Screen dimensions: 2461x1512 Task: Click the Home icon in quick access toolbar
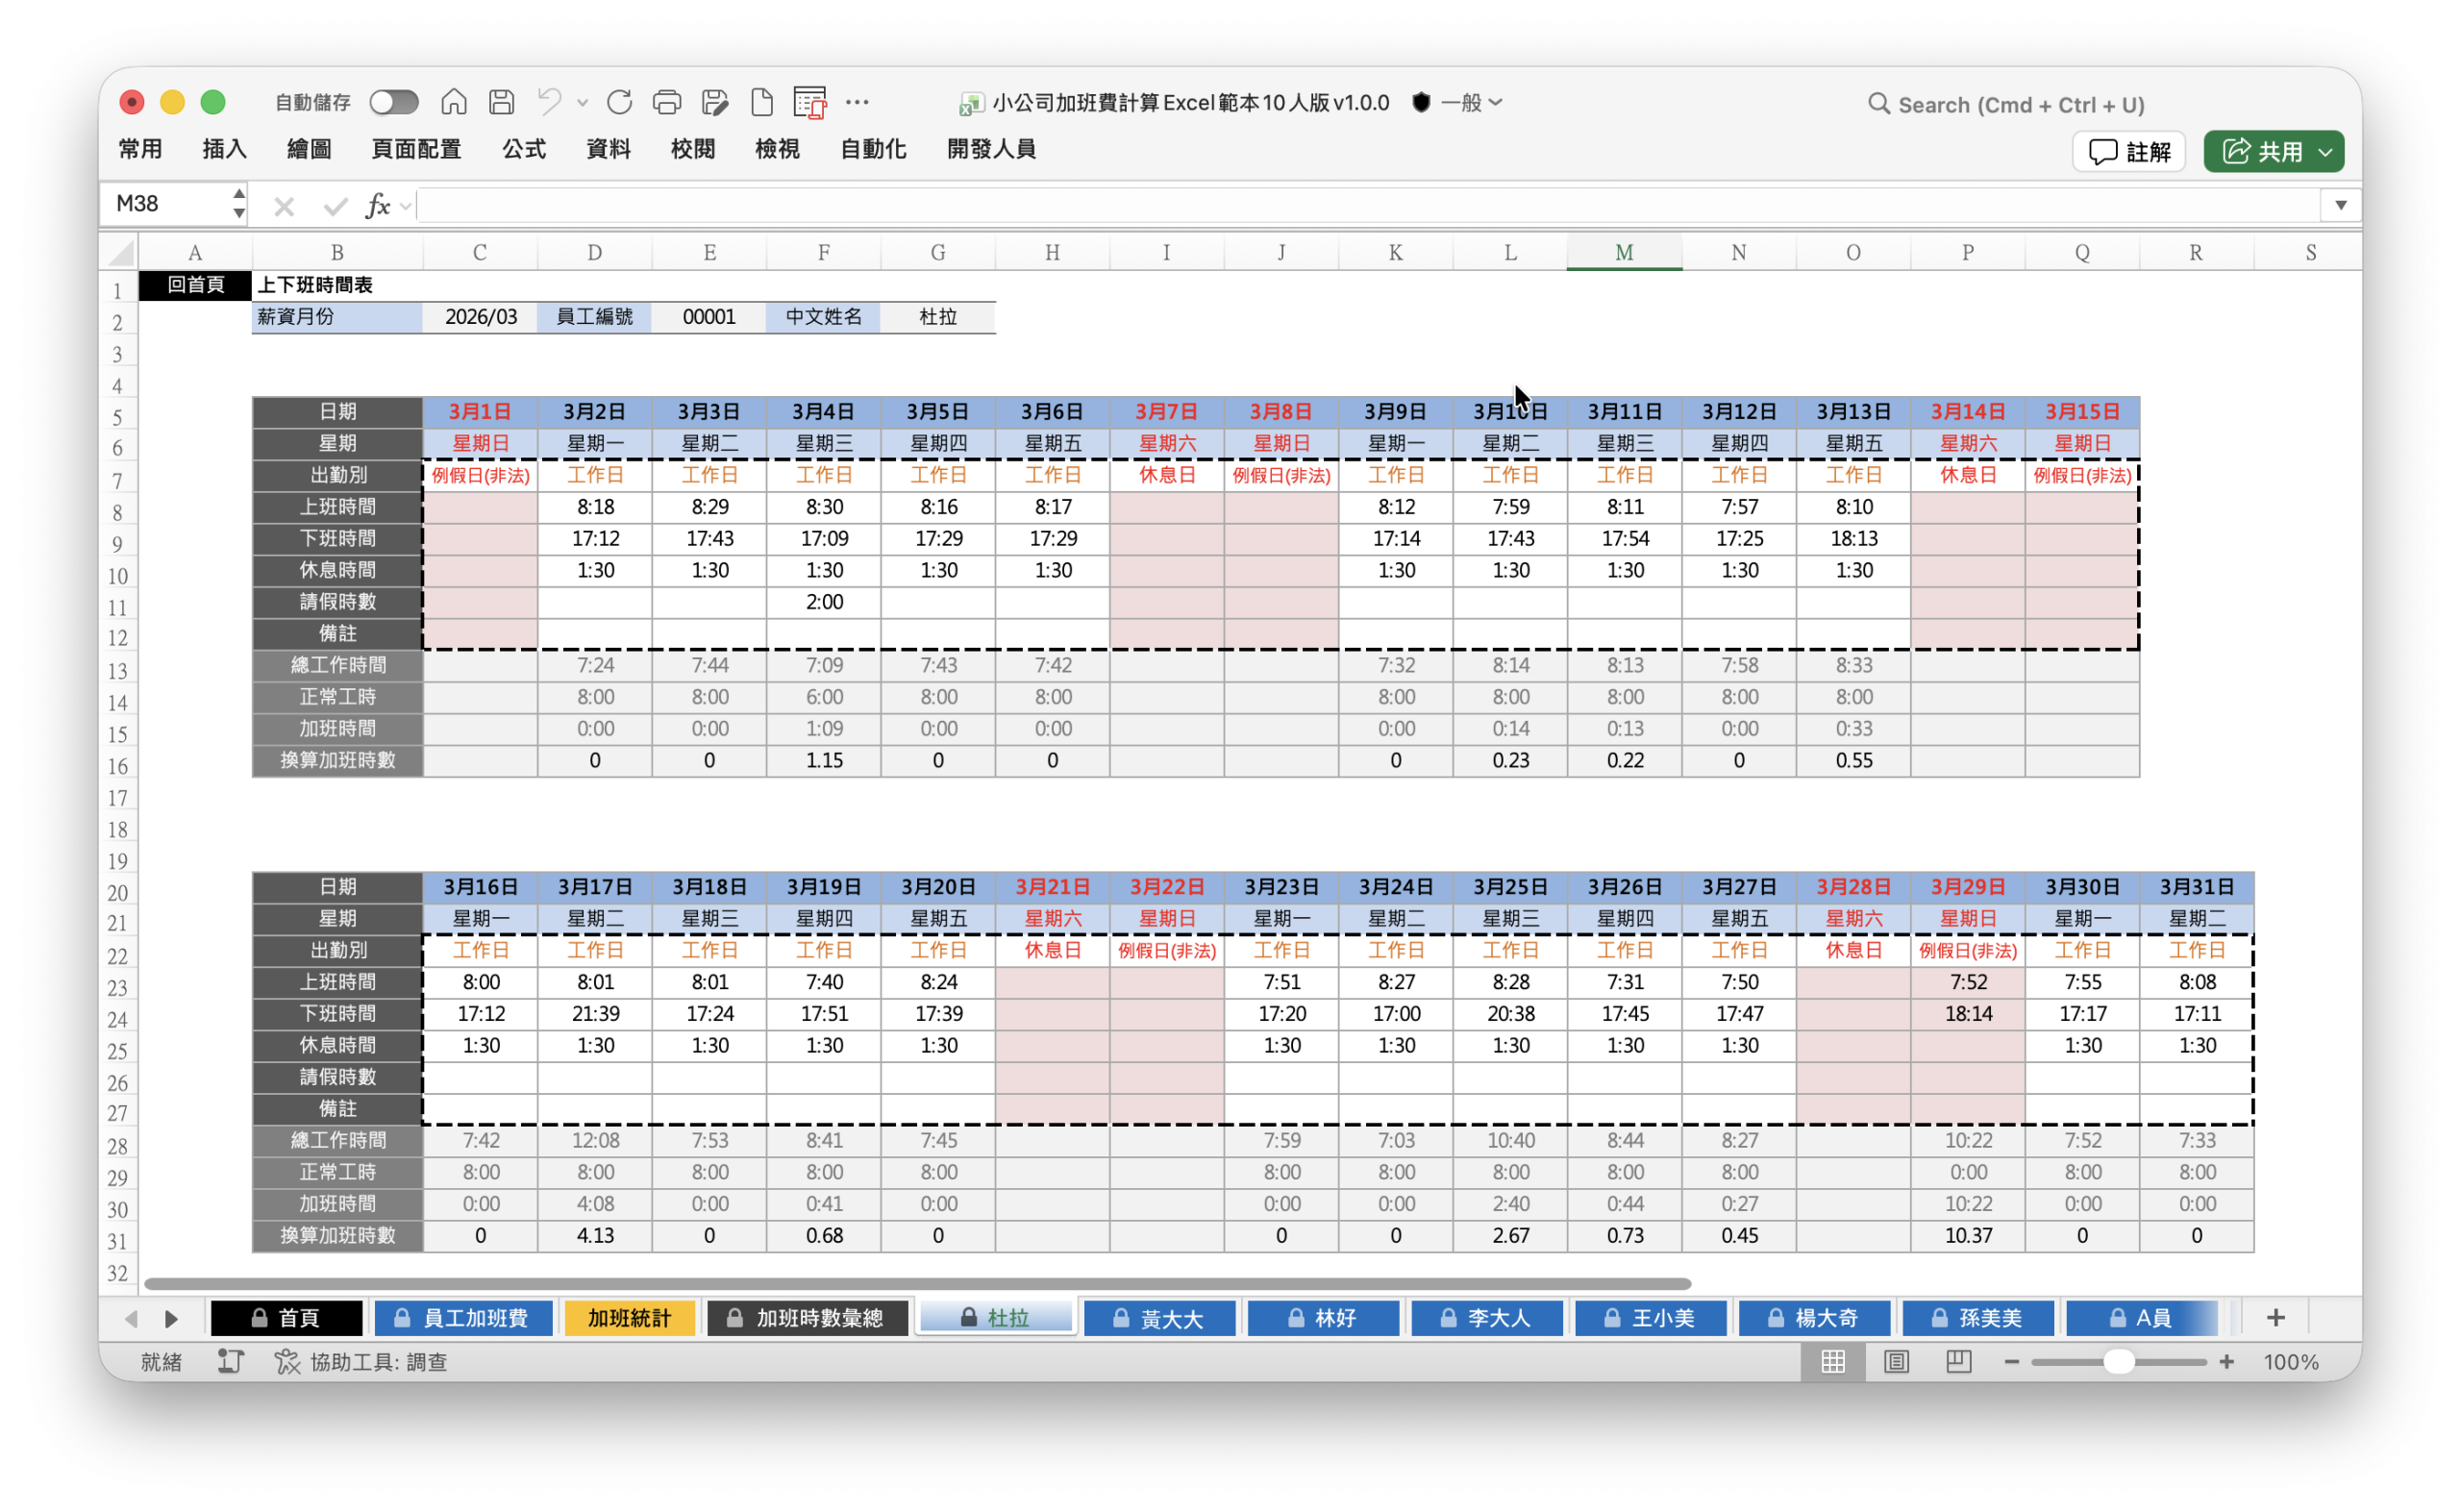(x=454, y=102)
